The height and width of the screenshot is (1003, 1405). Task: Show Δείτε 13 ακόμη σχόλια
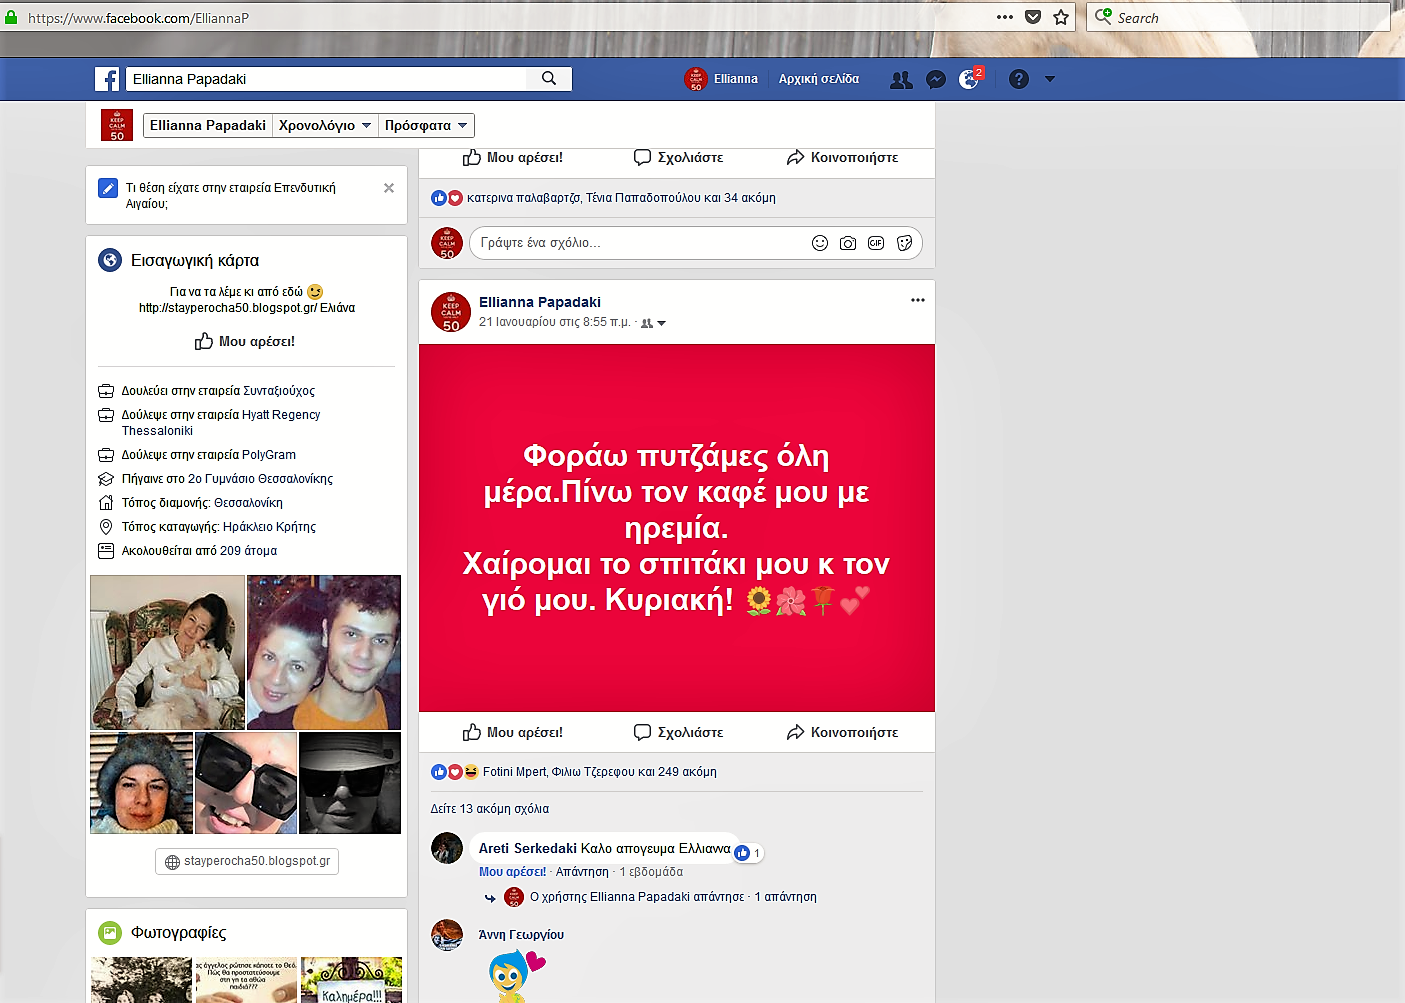point(490,809)
